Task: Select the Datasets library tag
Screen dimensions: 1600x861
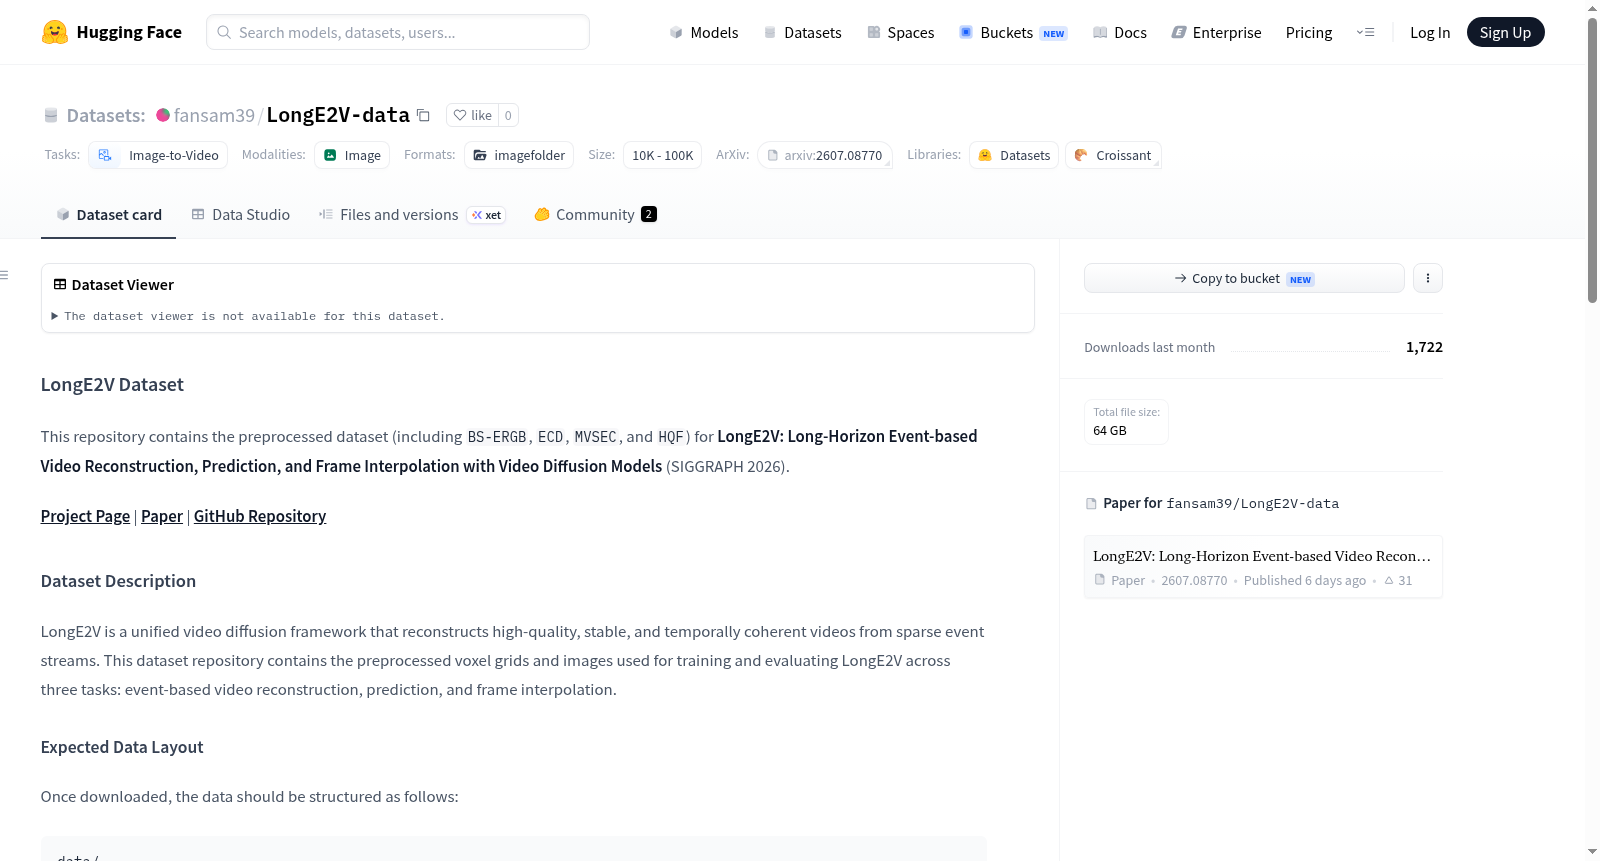Action: [1014, 155]
